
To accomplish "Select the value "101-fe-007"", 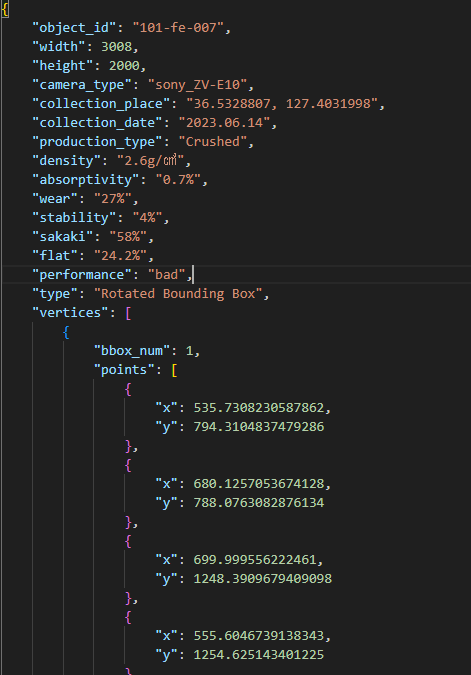I will (178, 28).
